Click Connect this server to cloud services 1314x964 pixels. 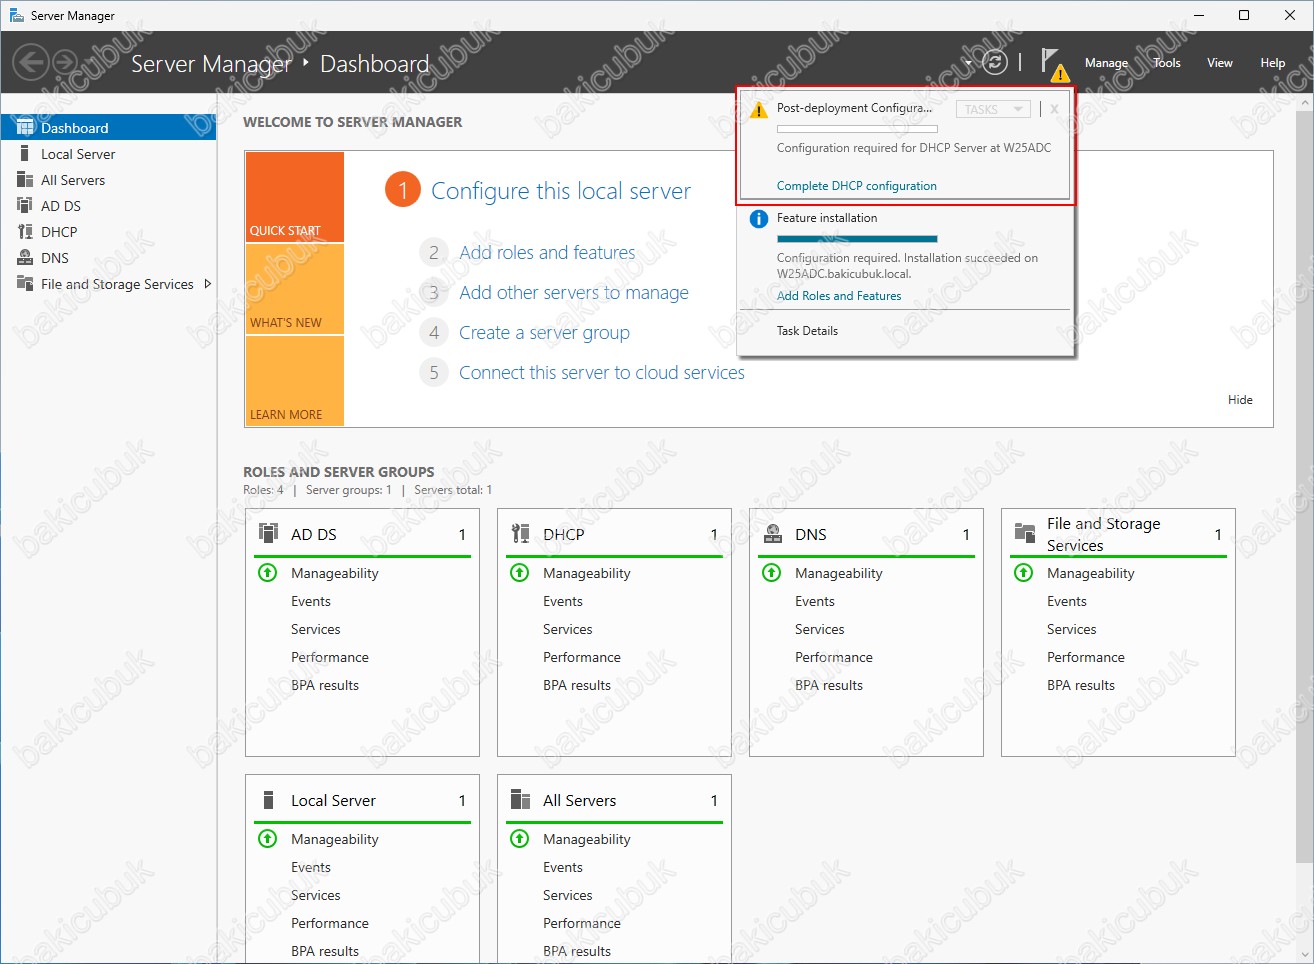[x=602, y=373]
